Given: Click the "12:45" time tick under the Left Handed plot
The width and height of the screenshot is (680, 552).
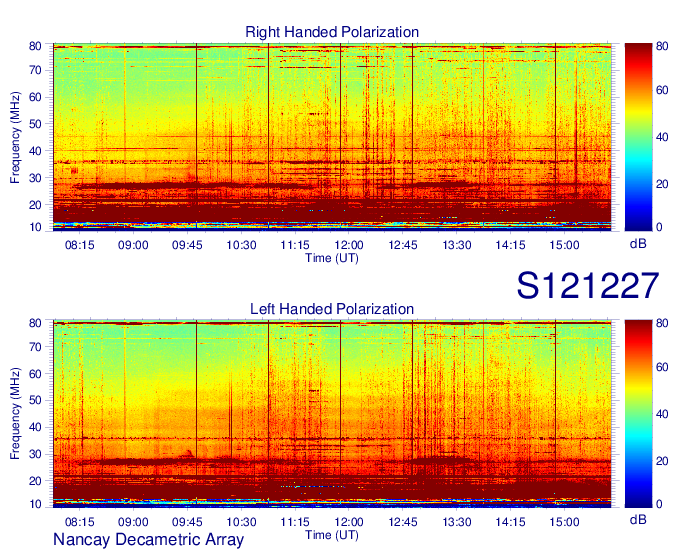Looking at the screenshot, I should point(403,522).
